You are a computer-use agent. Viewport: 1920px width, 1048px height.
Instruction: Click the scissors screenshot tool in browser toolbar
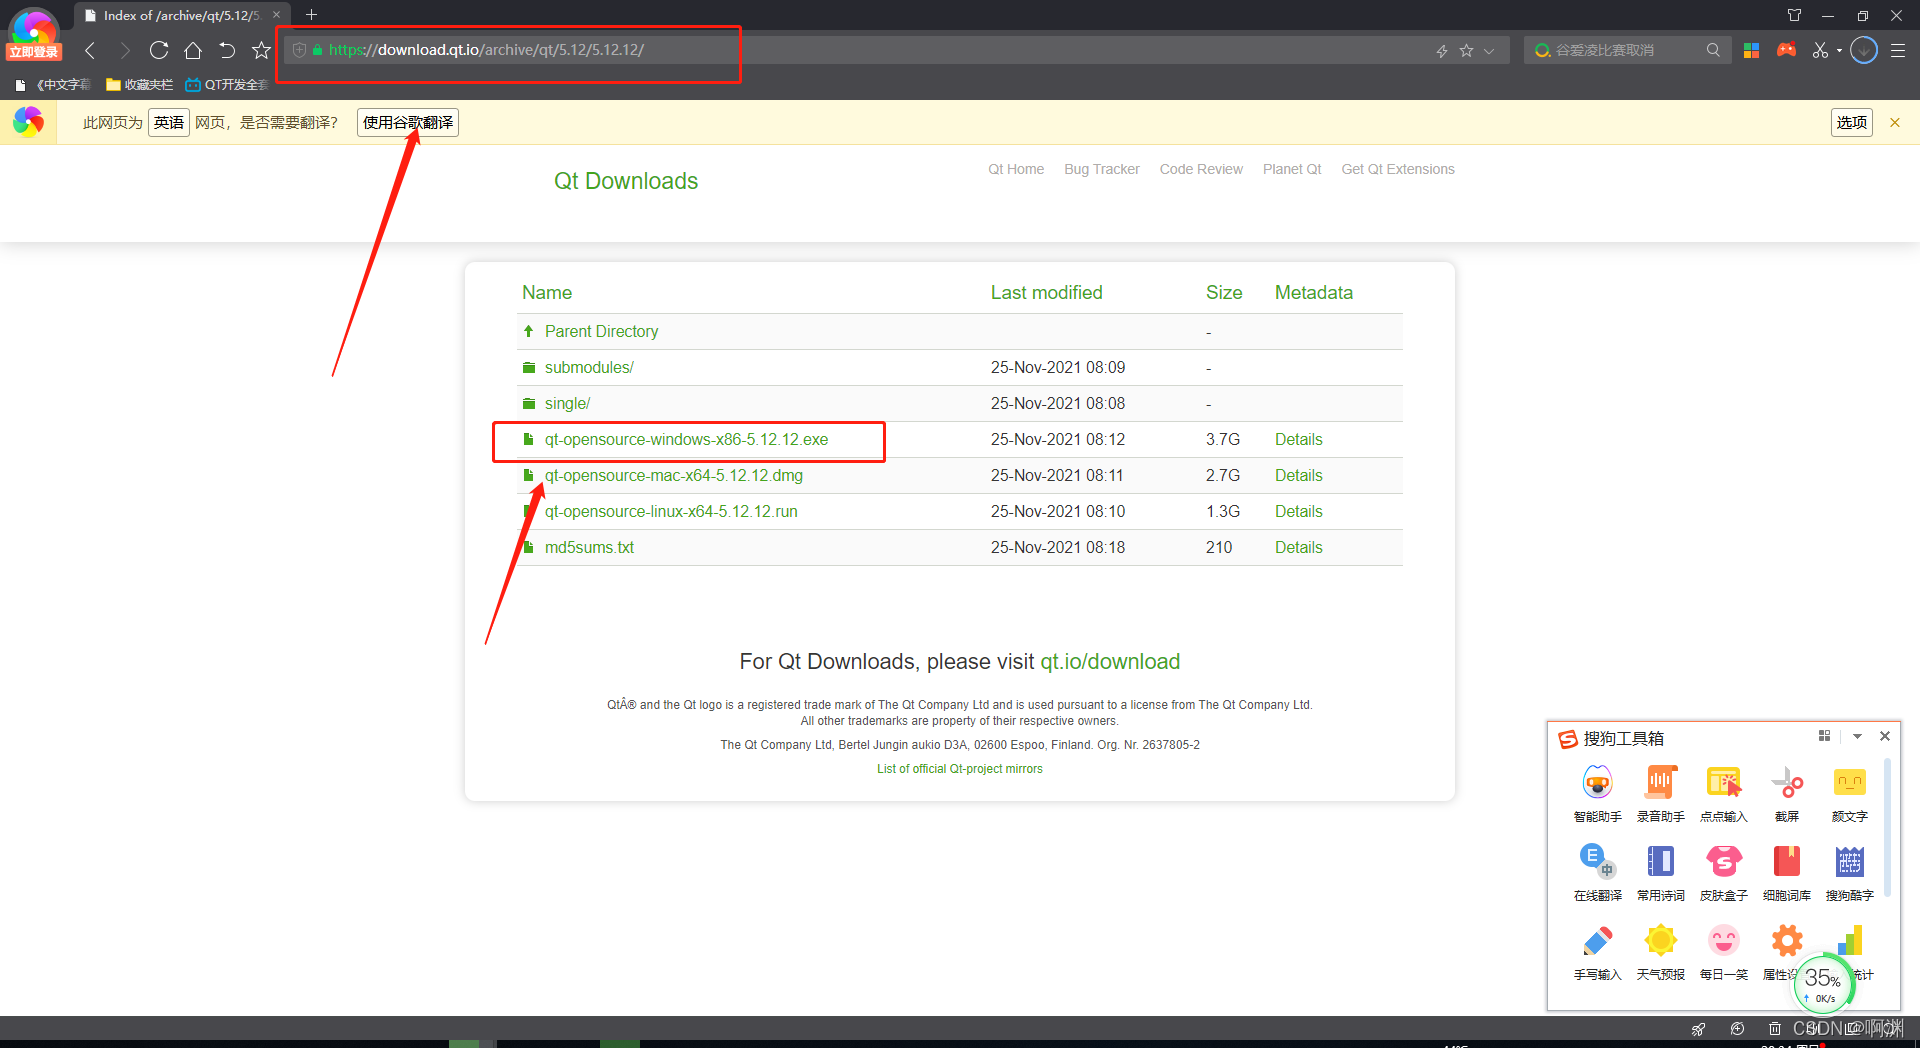(x=1820, y=50)
